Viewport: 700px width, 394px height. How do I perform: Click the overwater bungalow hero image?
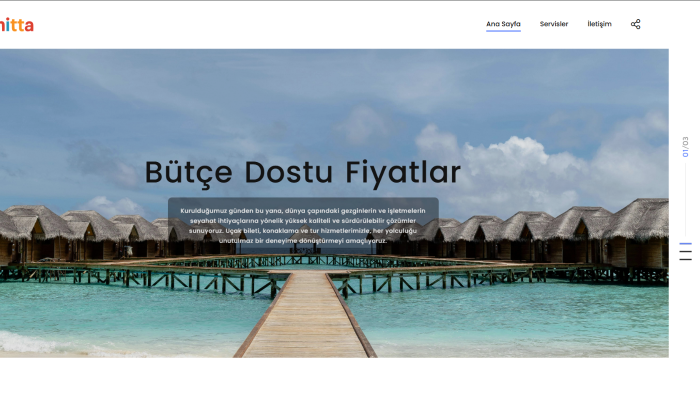(x=334, y=203)
